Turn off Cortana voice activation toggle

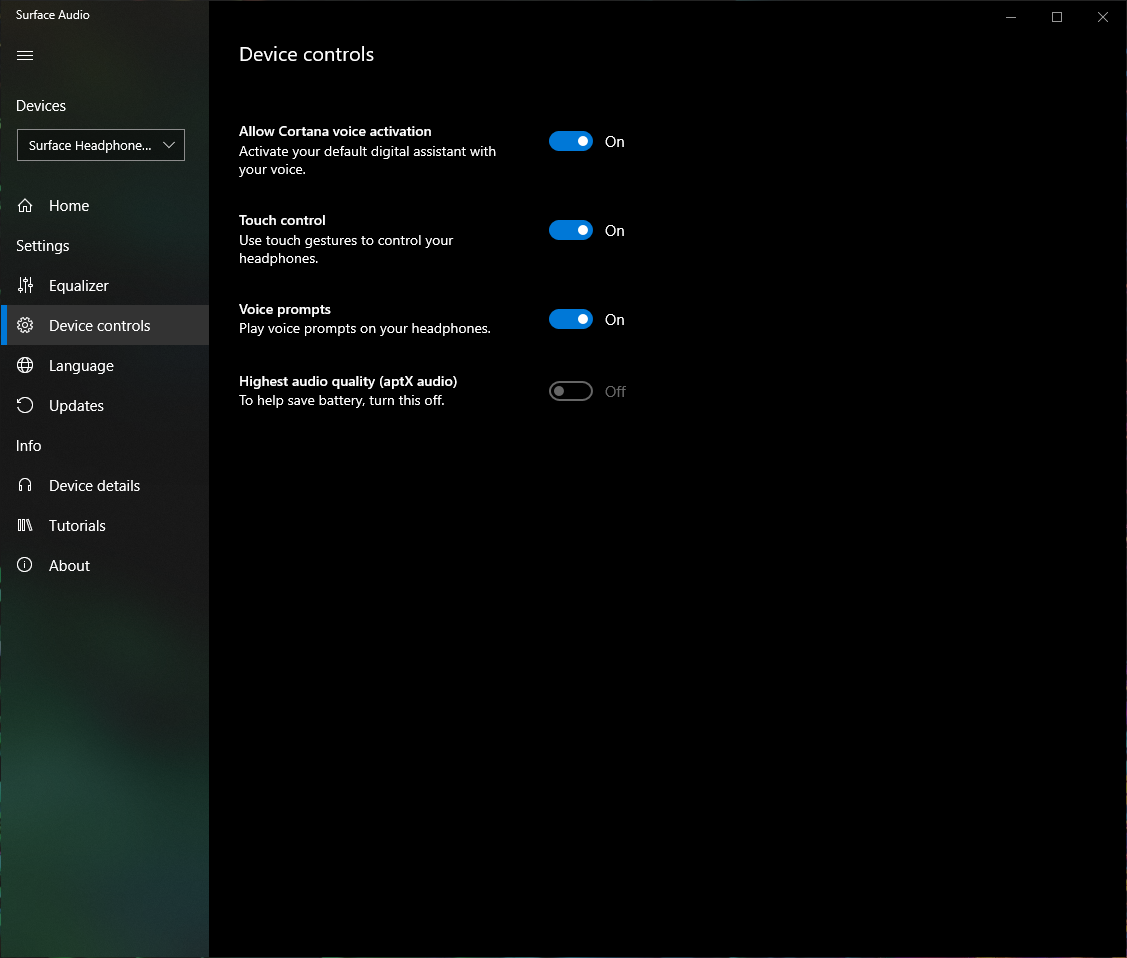[x=571, y=142]
